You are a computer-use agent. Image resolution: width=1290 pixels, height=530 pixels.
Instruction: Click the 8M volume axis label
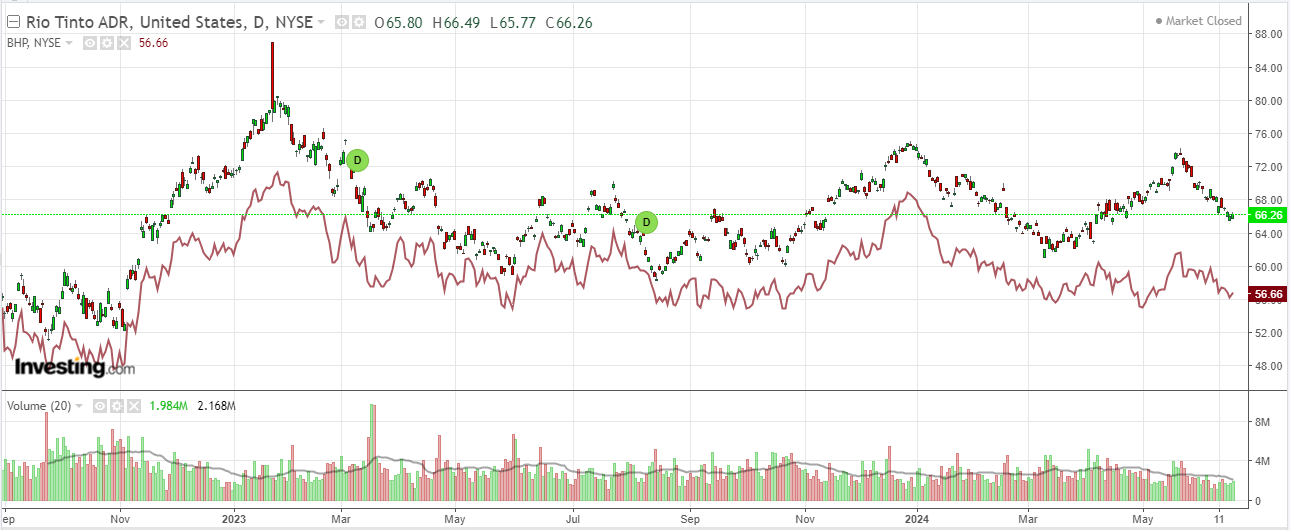coord(1262,423)
